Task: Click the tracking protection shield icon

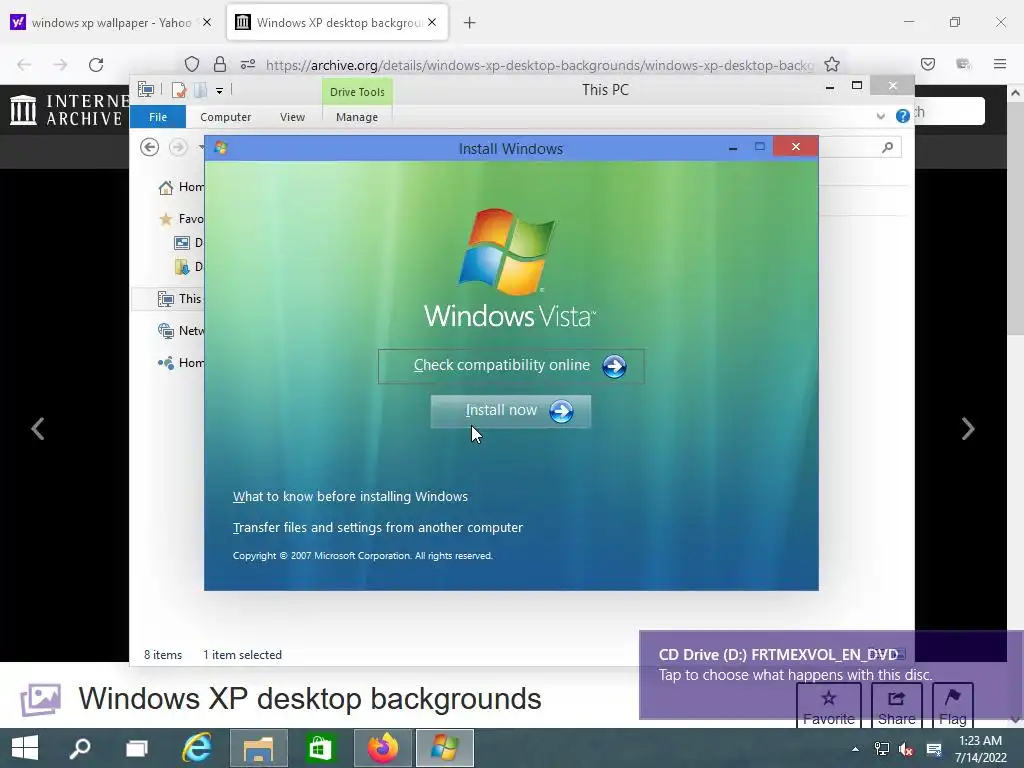Action: 191,64
